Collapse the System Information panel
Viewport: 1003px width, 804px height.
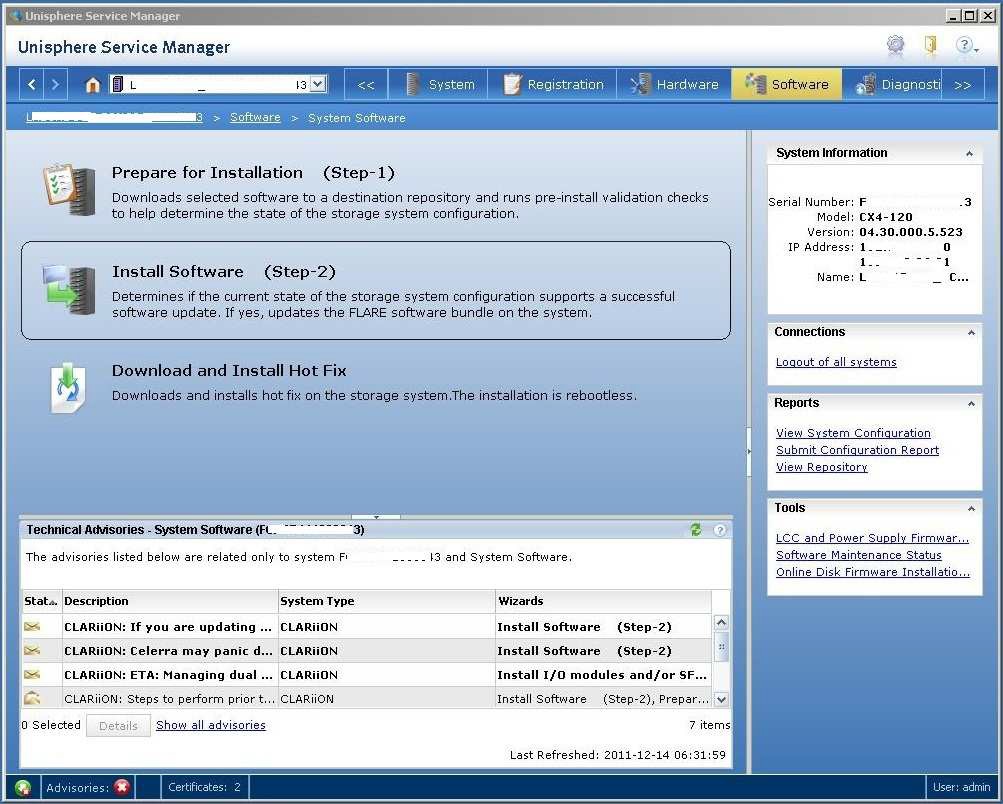[970, 154]
